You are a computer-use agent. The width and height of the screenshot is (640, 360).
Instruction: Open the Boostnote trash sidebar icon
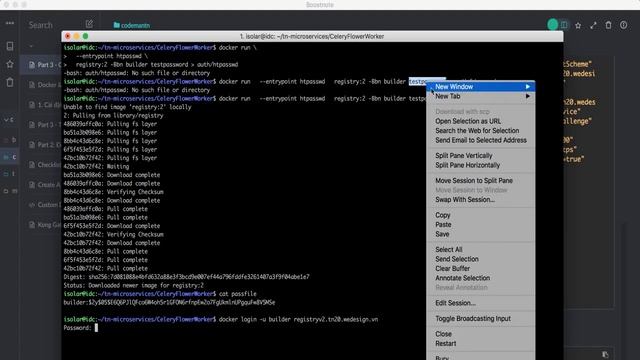tap(10, 82)
